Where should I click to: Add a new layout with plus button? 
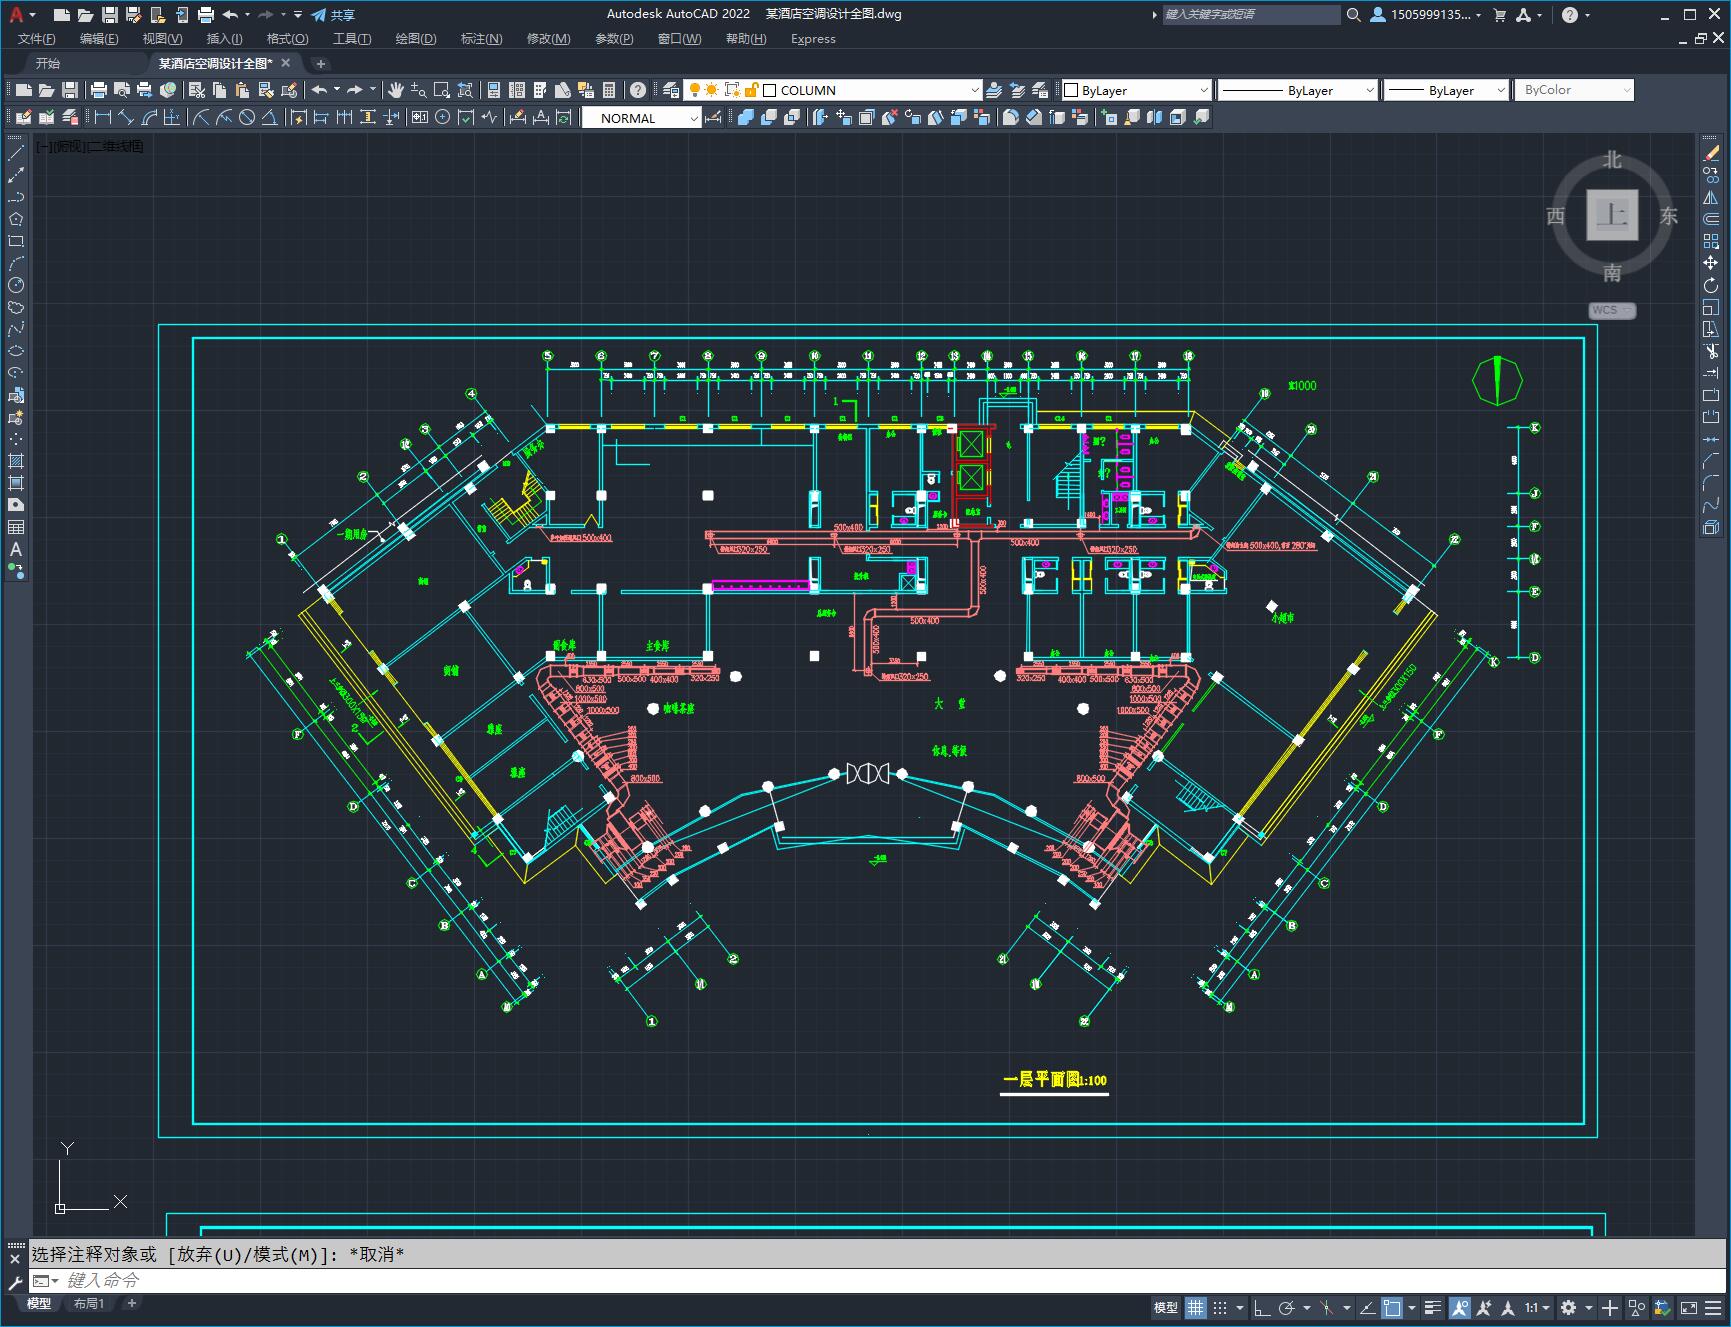(131, 1303)
